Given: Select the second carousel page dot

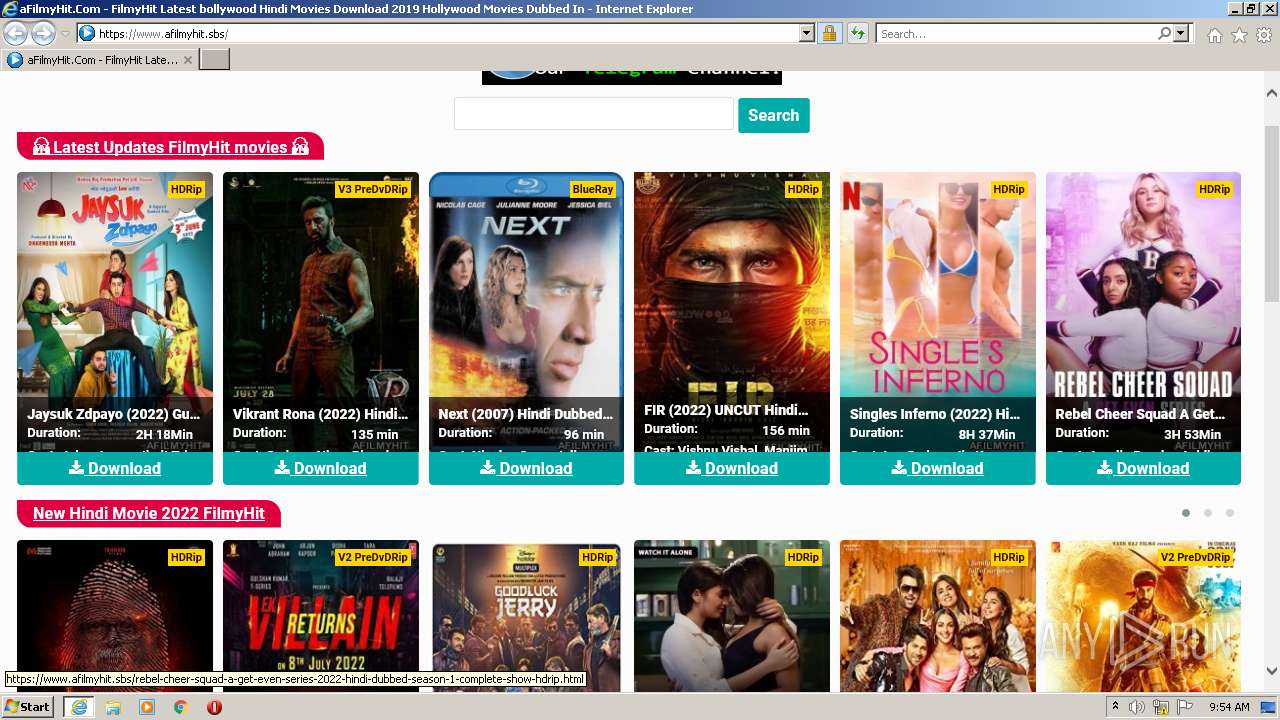Looking at the screenshot, I should point(1208,513).
